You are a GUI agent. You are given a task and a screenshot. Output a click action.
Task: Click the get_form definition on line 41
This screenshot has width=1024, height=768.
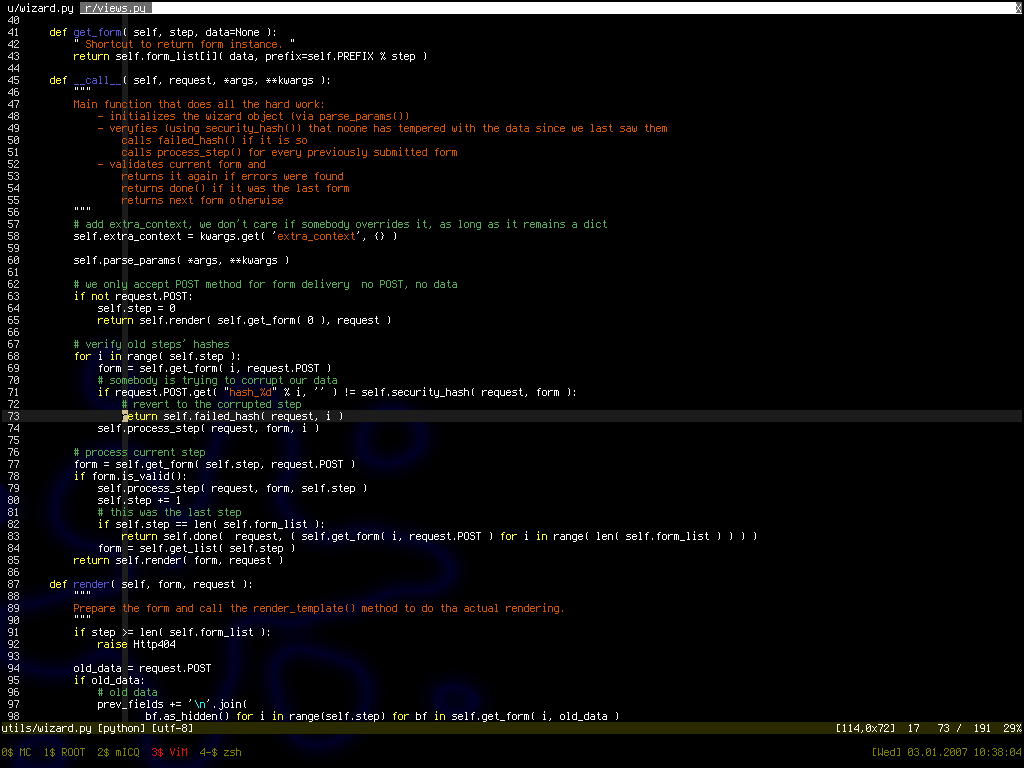tap(98, 32)
